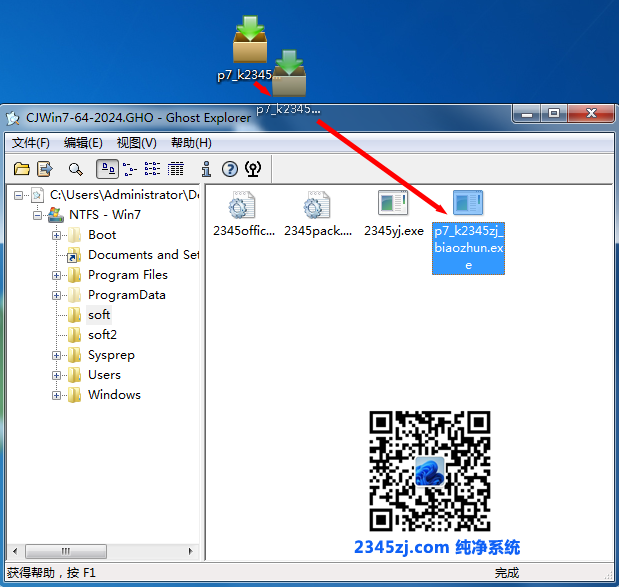Select the 2345yj.exe file icon
Viewport: 619px width, 587px height.
pyautogui.click(x=393, y=203)
